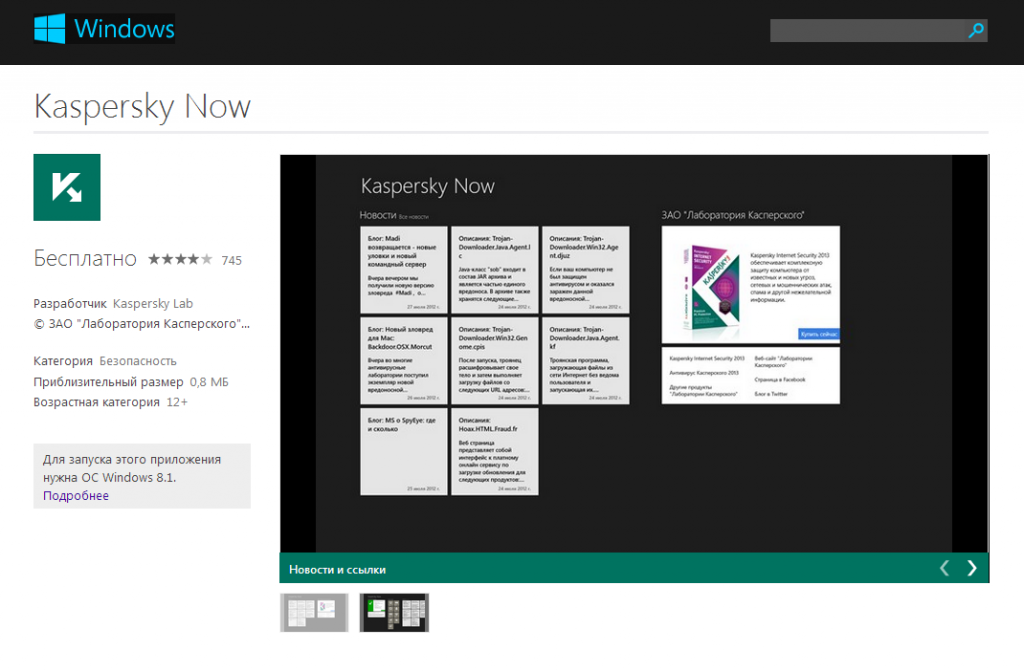Click the copyright ЗАО Лаборатория Касперского text
This screenshot has height=672, width=1024.
tap(142, 324)
